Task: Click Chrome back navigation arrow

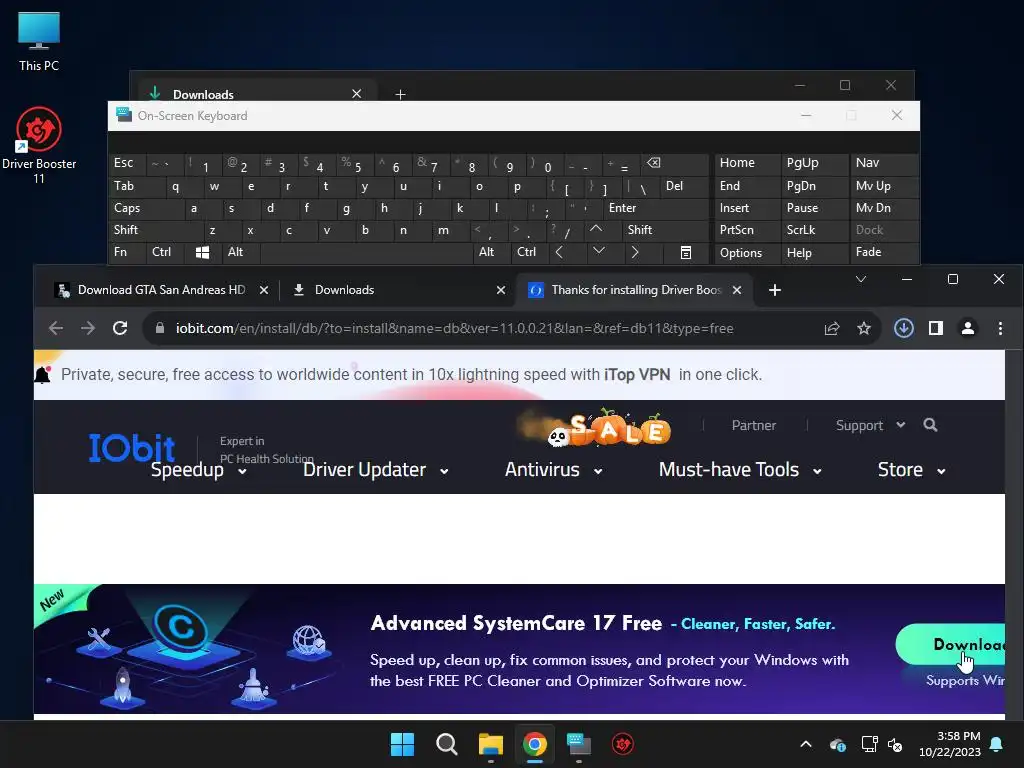Action: tap(56, 328)
